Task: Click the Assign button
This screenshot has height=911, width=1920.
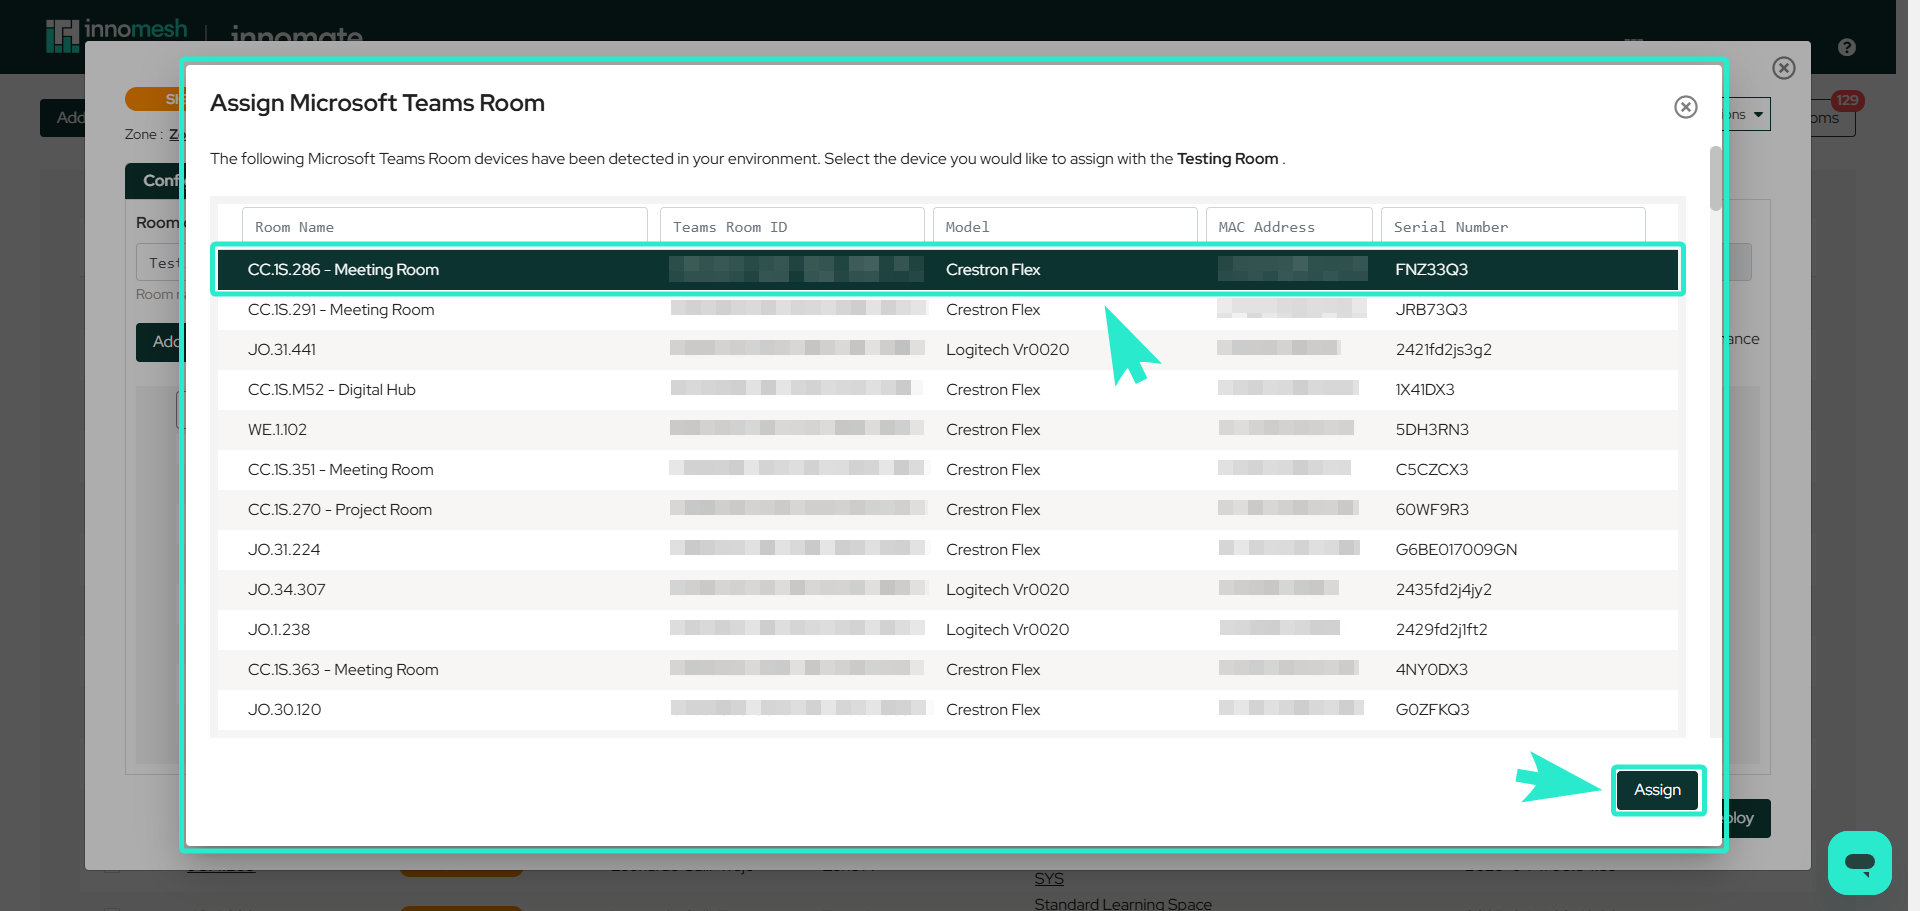Action: point(1658,790)
